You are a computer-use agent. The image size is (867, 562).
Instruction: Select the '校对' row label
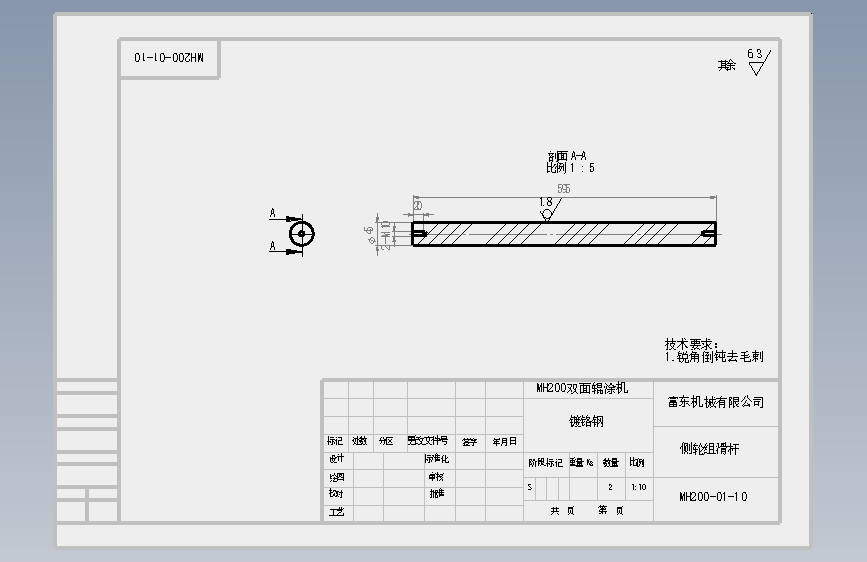point(336,493)
